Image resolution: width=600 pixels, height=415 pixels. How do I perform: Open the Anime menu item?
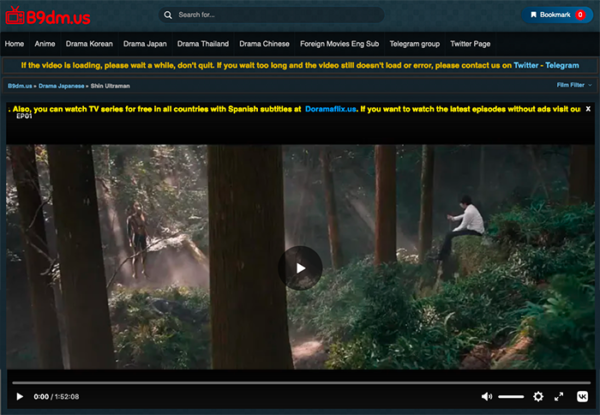coord(44,44)
